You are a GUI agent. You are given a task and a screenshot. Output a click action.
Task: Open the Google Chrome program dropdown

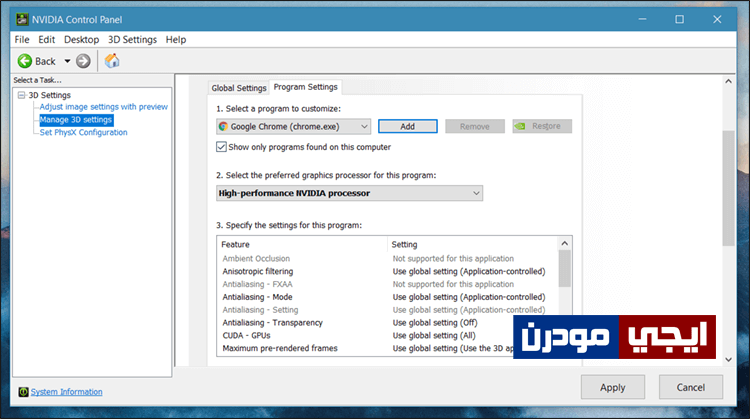point(294,126)
